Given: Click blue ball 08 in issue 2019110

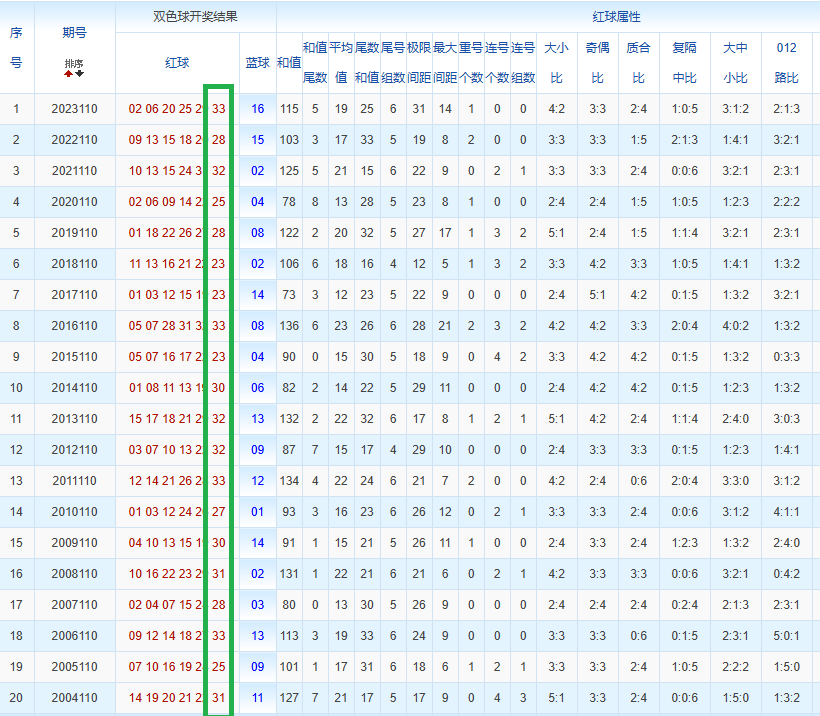Looking at the screenshot, I should (x=257, y=233).
